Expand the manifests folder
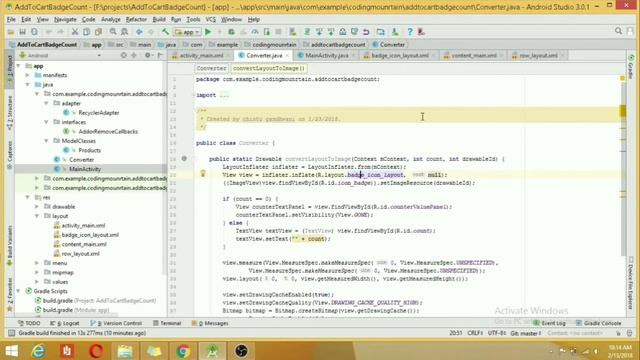 (x=28, y=75)
